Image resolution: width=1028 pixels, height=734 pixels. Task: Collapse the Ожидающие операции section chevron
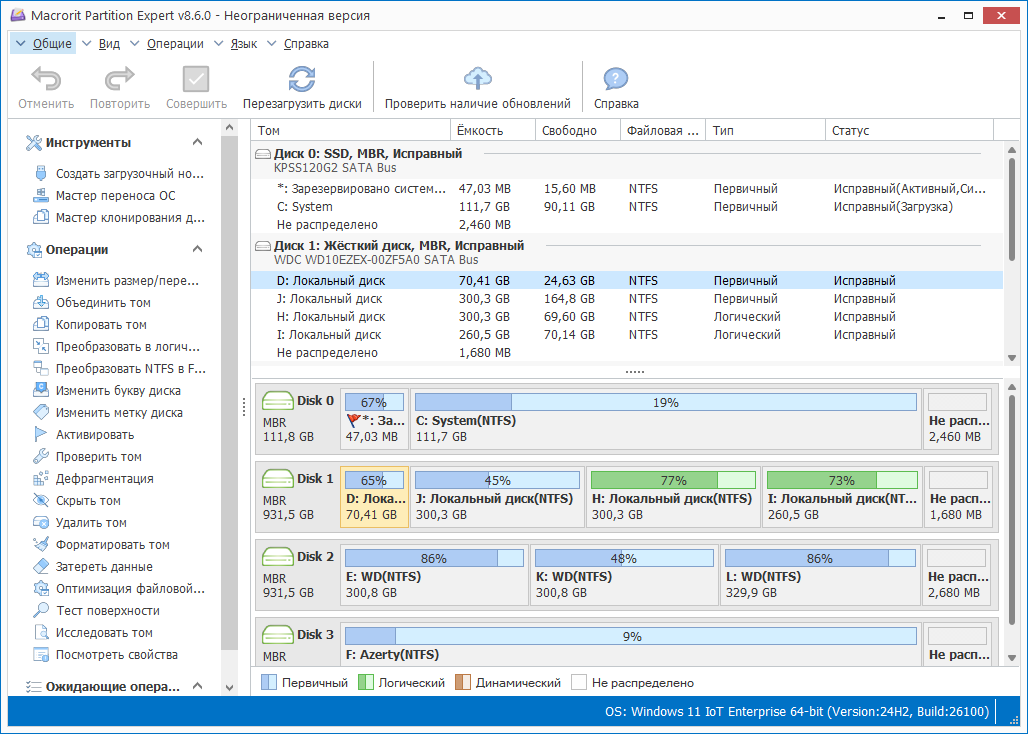point(197,686)
